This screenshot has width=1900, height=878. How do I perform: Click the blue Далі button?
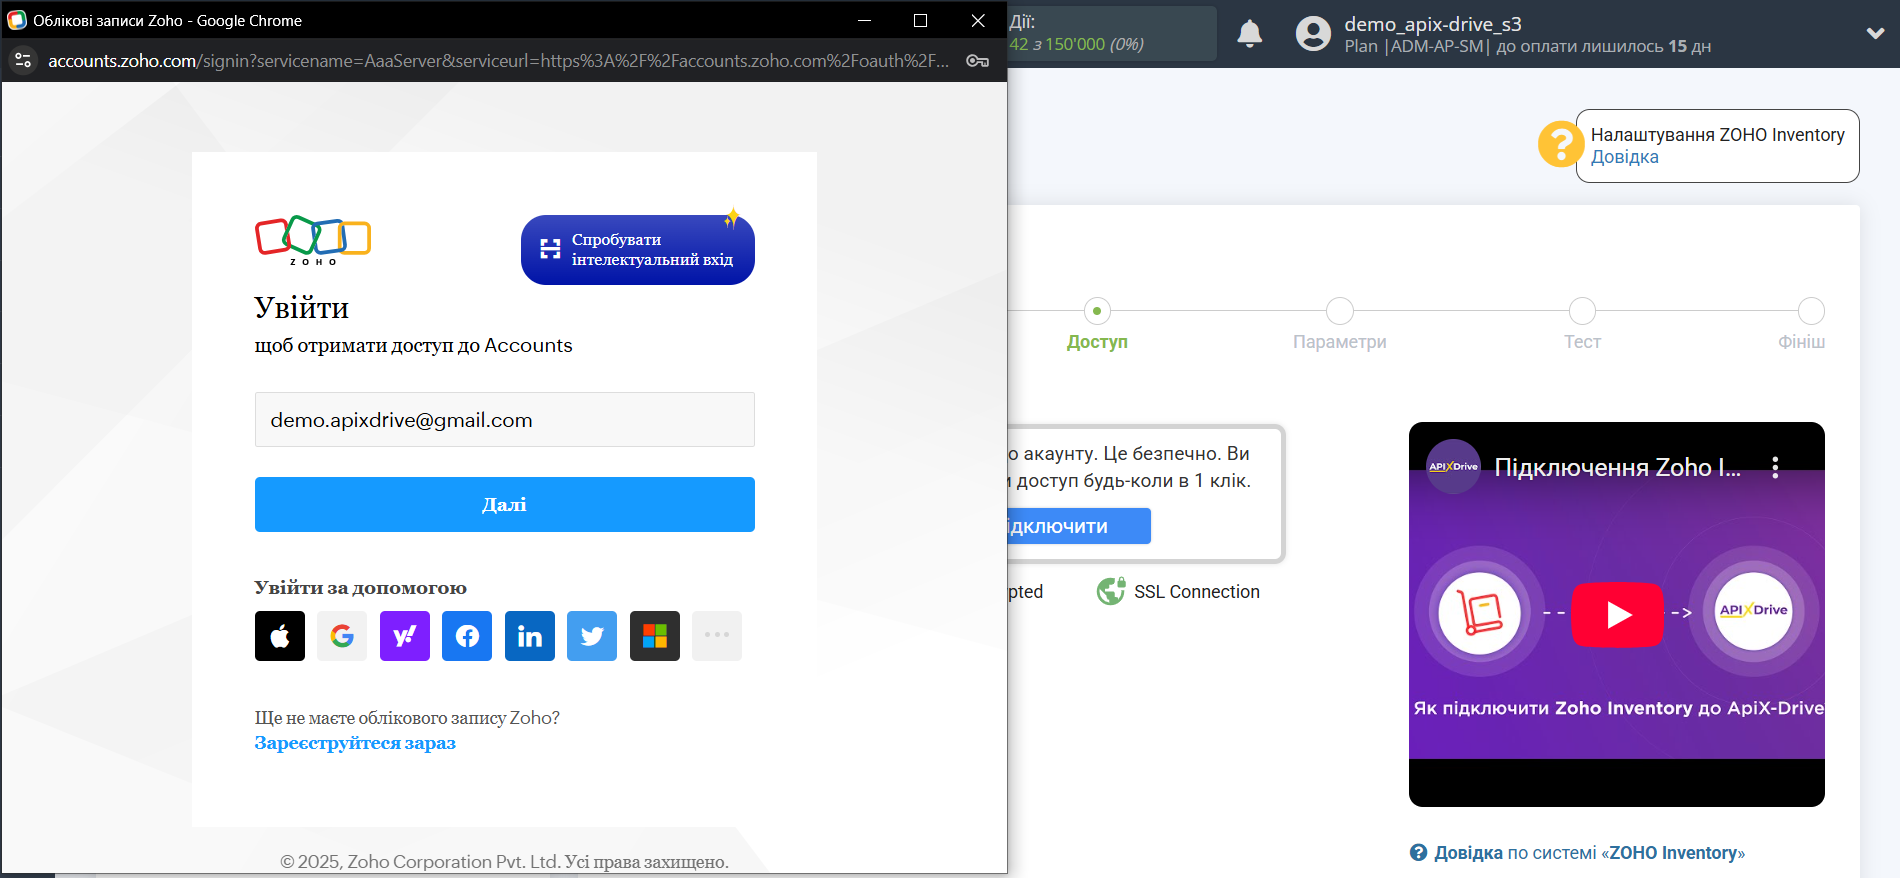point(505,504)
